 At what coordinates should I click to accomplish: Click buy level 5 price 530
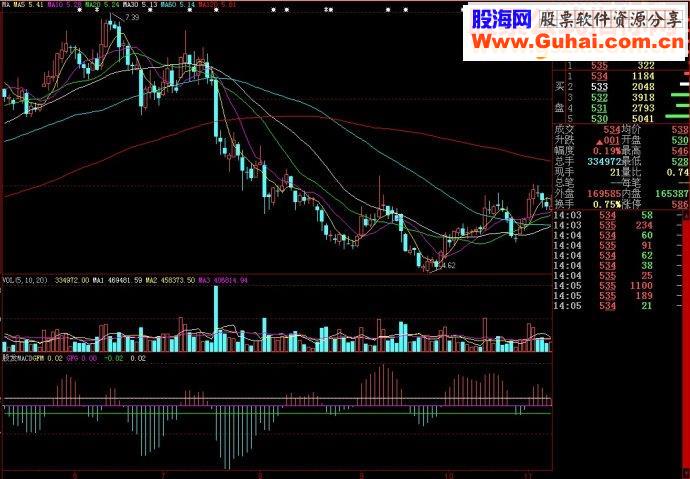[x=599, y=119]
